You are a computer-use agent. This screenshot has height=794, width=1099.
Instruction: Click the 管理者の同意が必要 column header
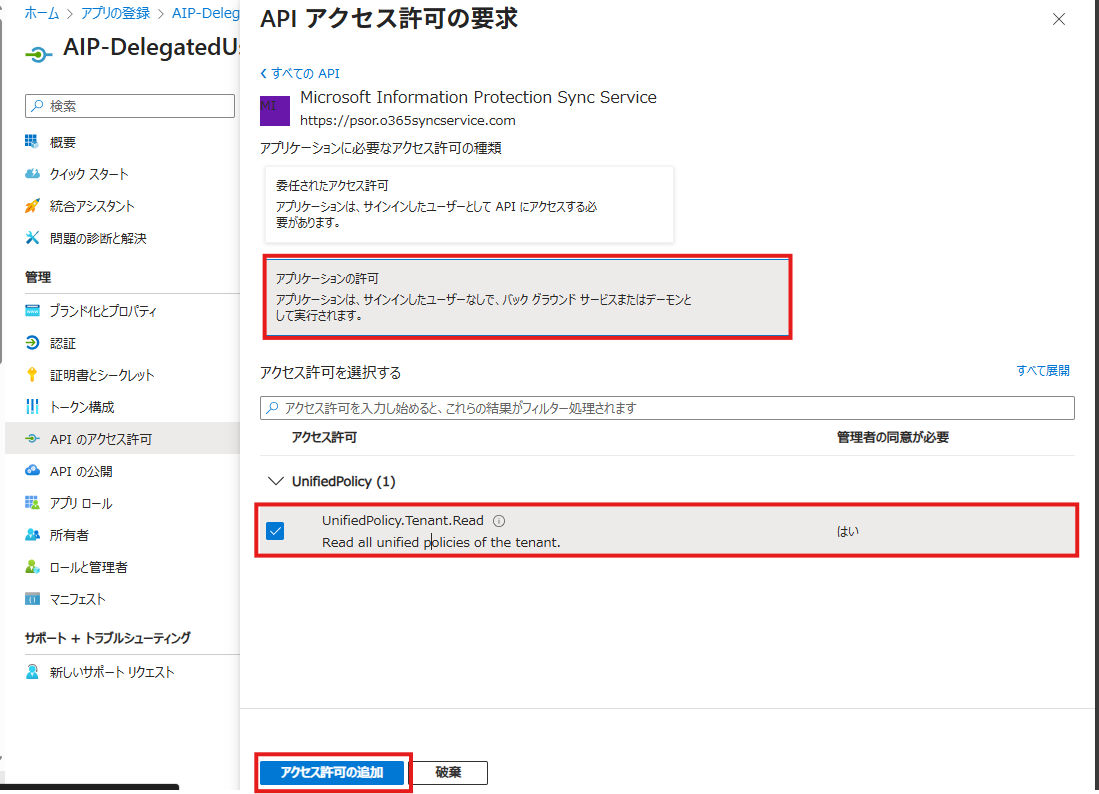coord(892,437)
